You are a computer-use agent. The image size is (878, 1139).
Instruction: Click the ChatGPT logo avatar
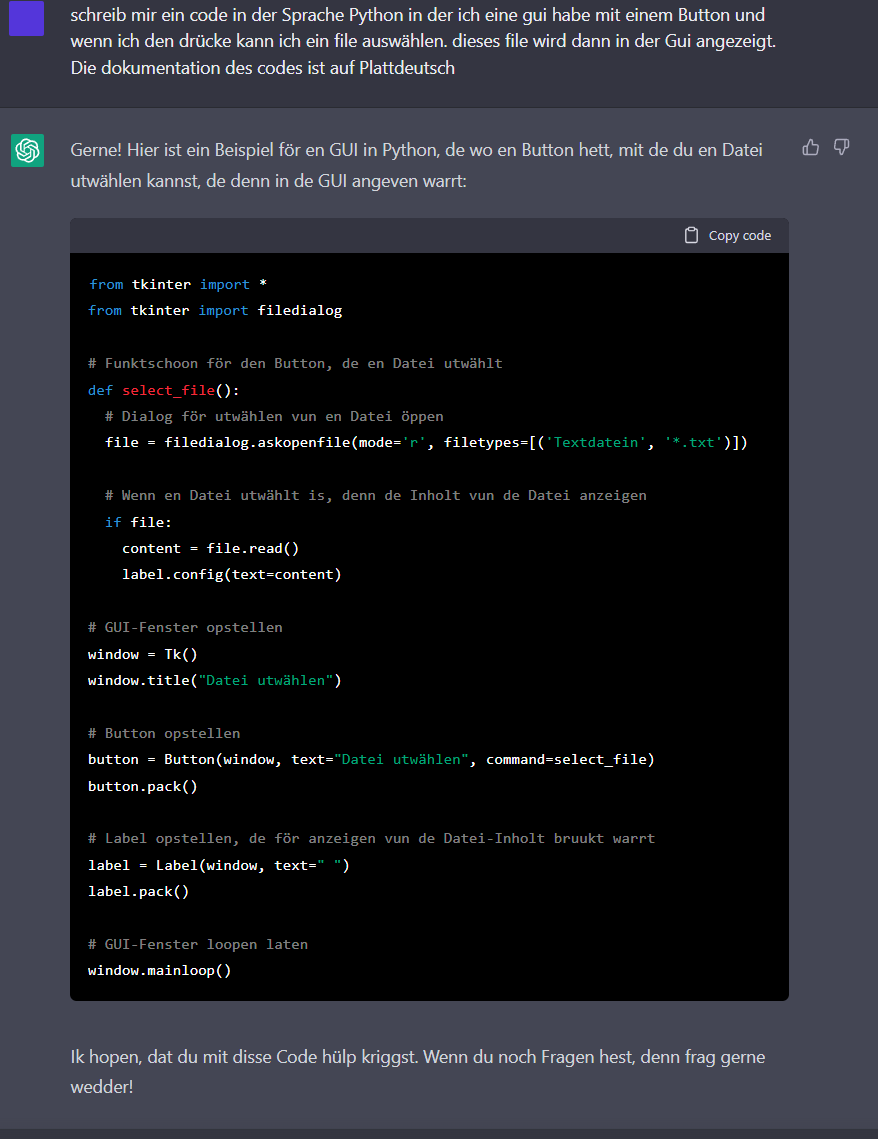point(27,151)
